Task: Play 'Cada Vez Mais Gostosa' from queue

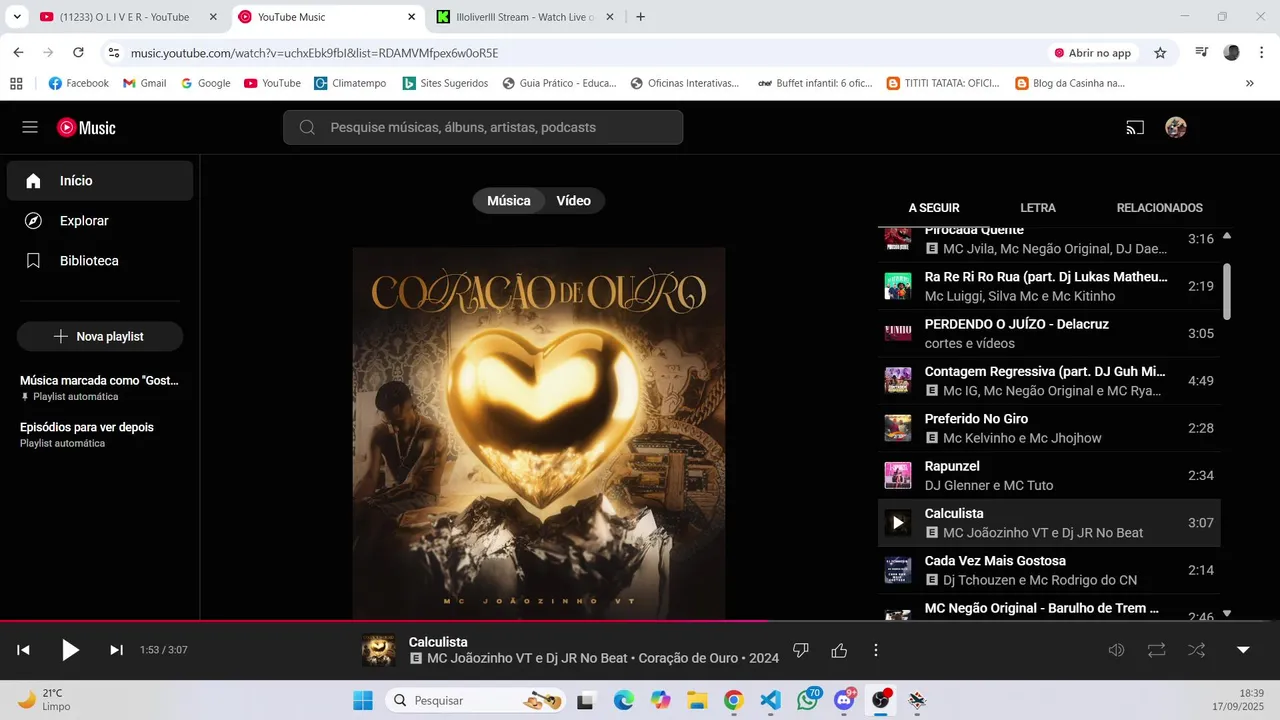Action: click(1049, 570)
